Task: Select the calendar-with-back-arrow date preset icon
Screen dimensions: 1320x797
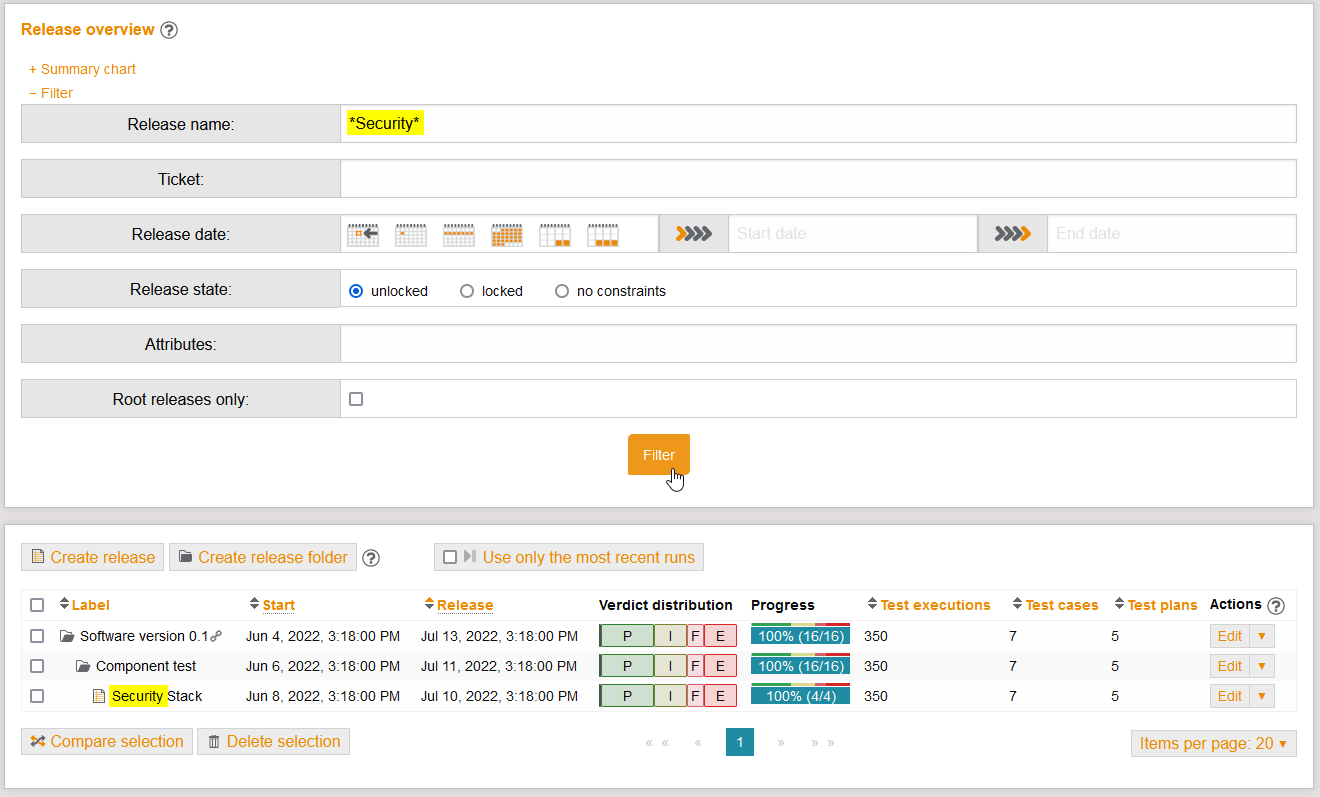Action: tap(362, 233)
